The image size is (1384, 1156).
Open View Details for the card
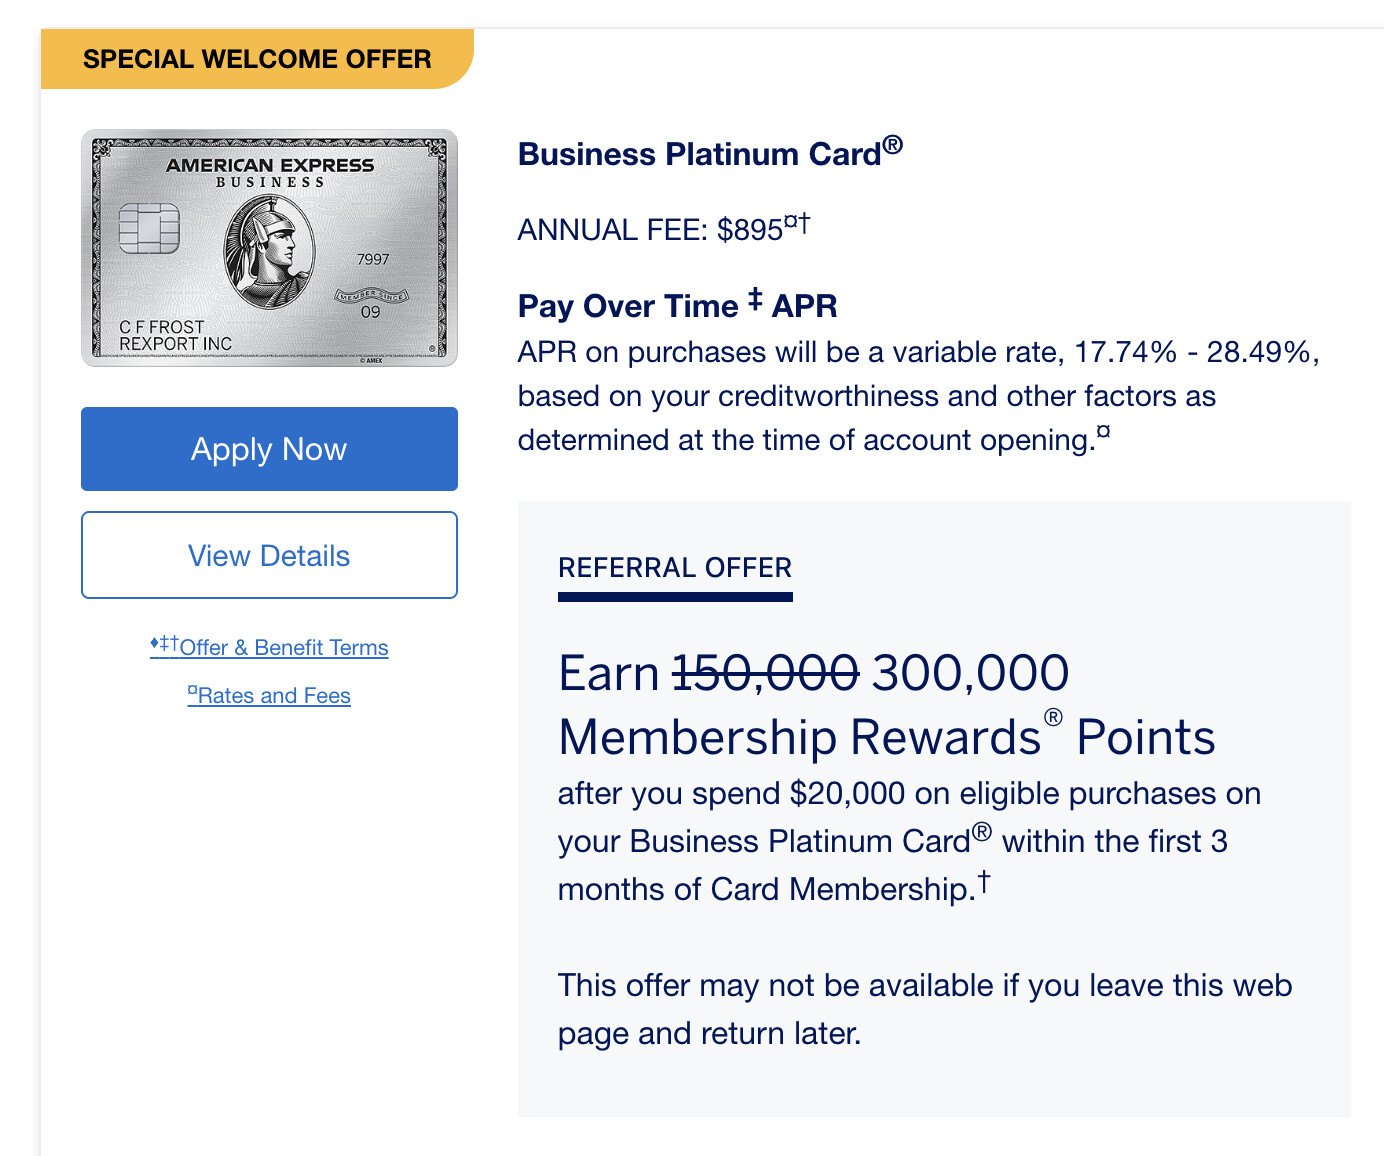pyautogui.click(x=269, y=555)
